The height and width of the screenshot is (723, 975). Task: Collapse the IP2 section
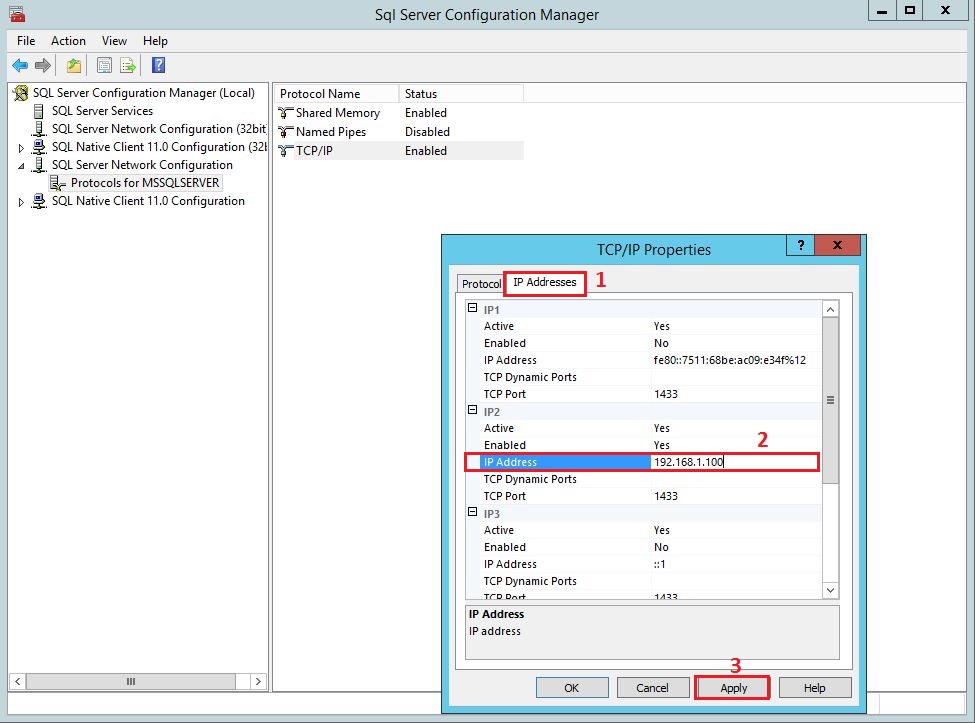(x=473, y=410)
